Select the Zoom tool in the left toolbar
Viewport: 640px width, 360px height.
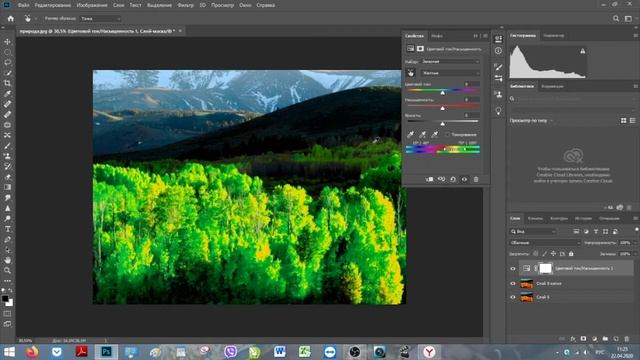[x=7, y=270]
